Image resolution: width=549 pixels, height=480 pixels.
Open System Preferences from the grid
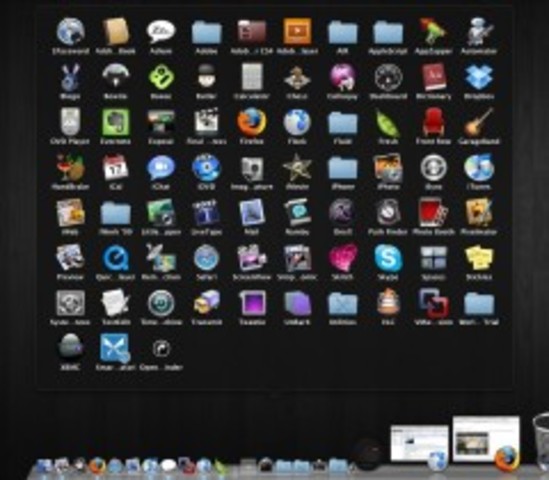coord(70,303)
